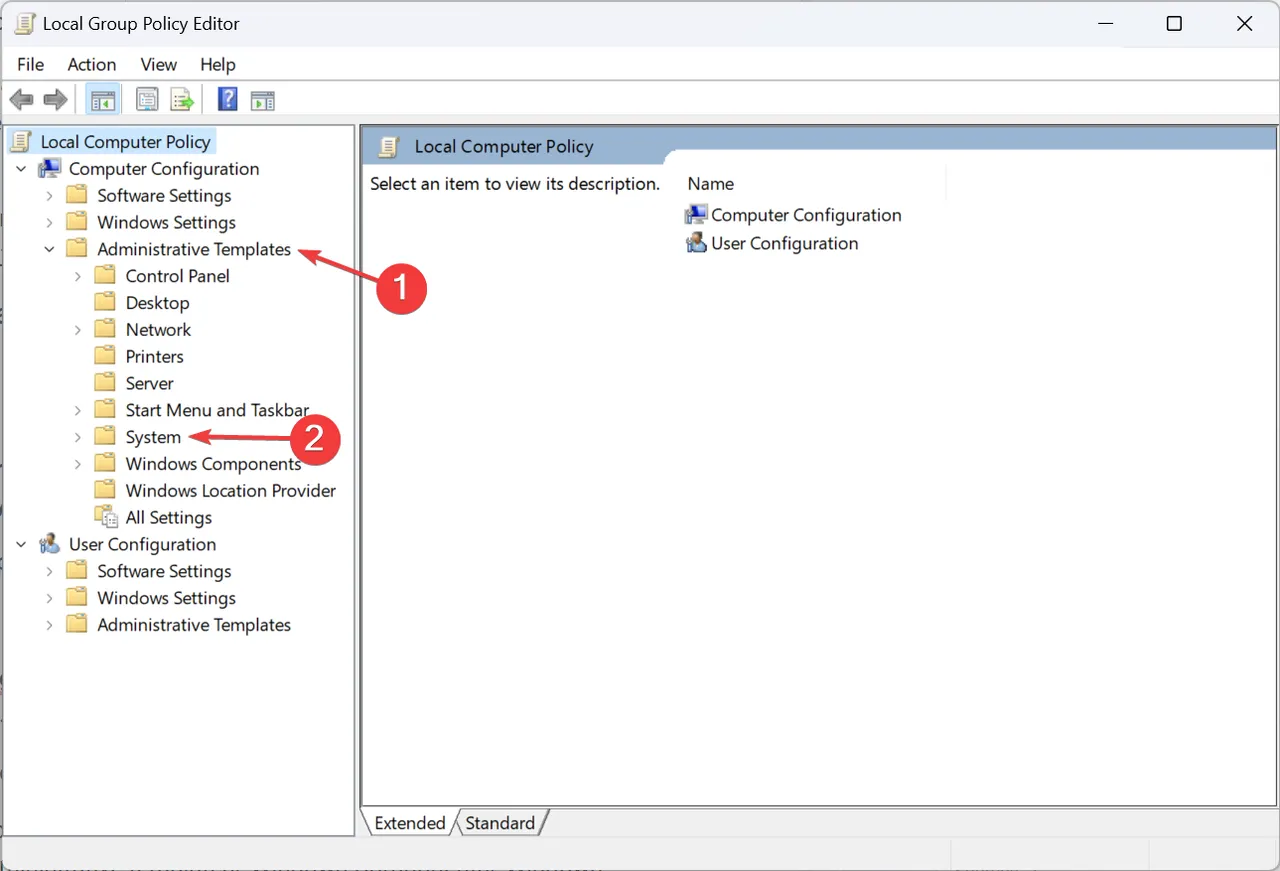The image size is (1280, 871).
Task: Select All Settings label in tree
Action: [168, 517]
